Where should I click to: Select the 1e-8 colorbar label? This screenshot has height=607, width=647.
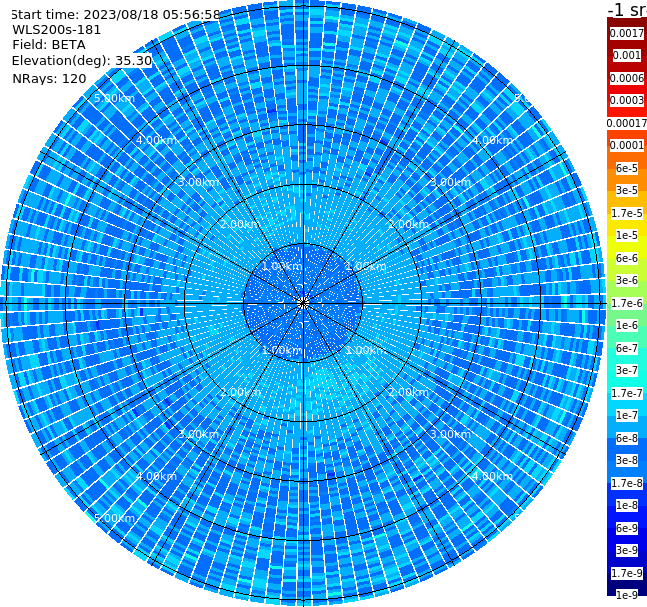[627, 505]
